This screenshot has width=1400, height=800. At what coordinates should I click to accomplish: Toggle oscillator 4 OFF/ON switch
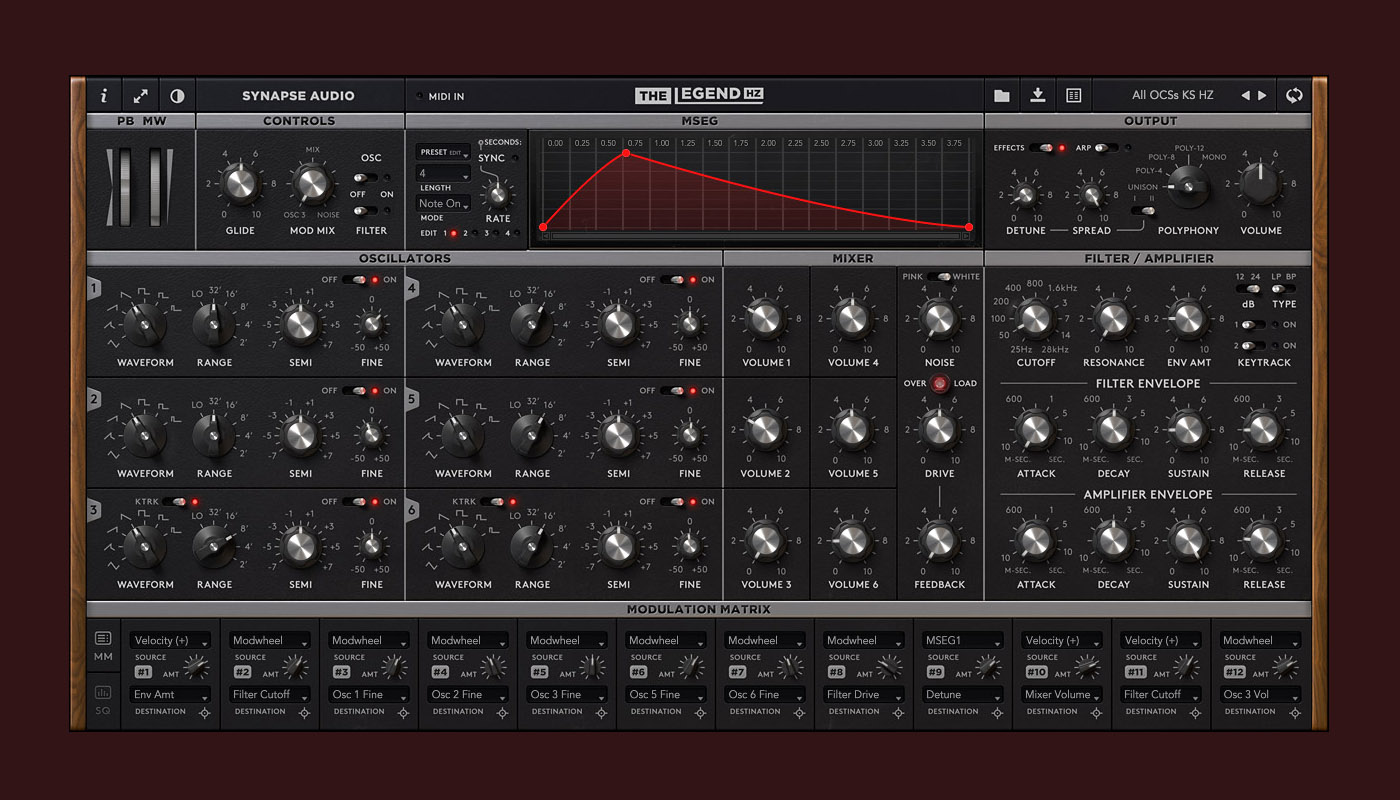(x=673, y=280)
